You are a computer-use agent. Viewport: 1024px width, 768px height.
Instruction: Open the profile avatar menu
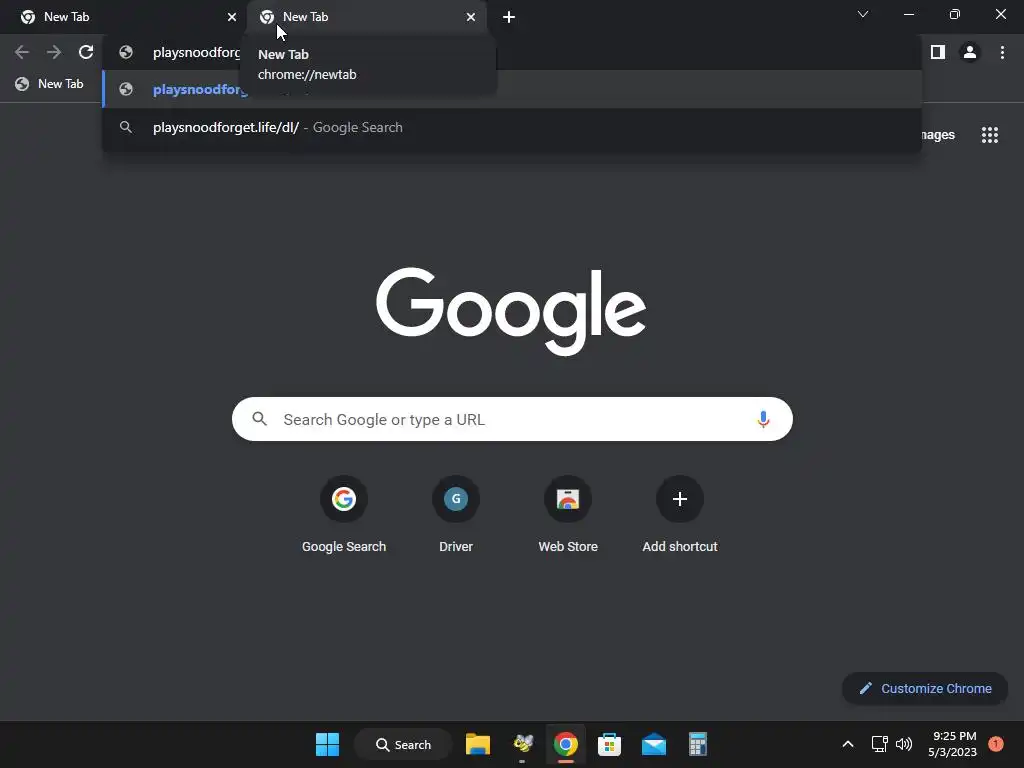coord(970,52)
